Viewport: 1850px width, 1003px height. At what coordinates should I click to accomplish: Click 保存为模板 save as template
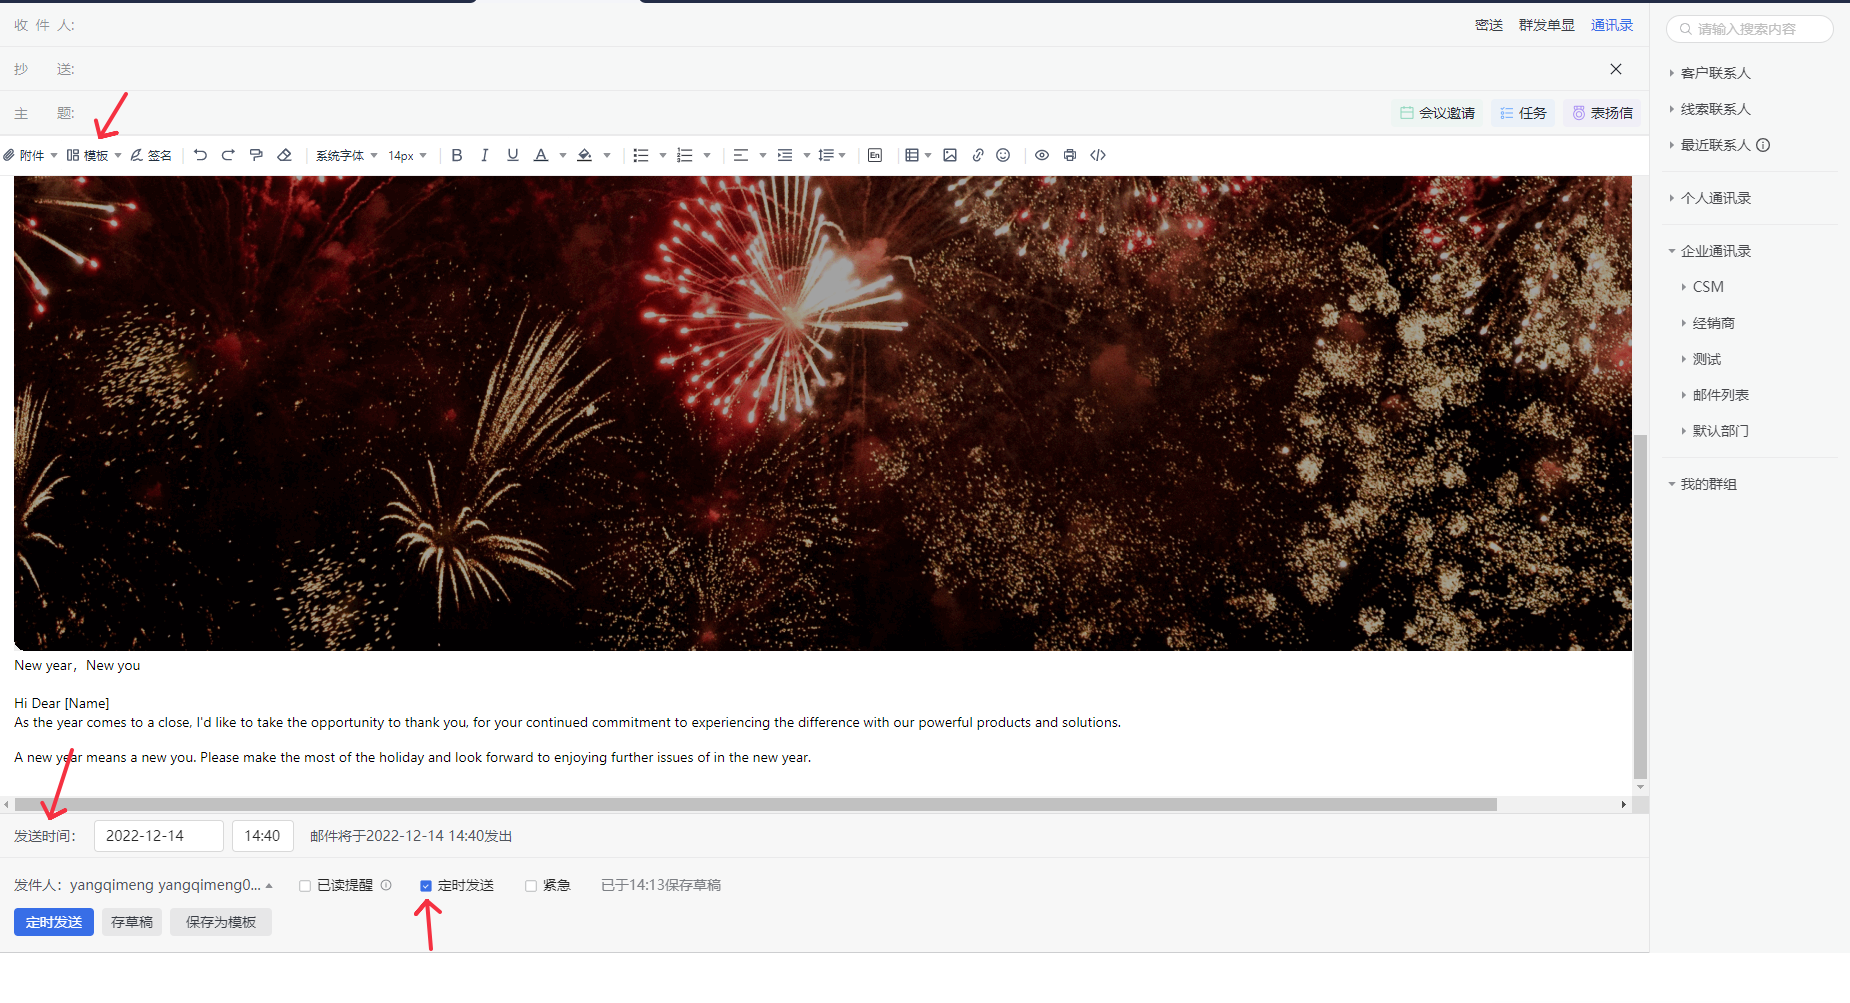pyautogui.click(x=221, y=922)
